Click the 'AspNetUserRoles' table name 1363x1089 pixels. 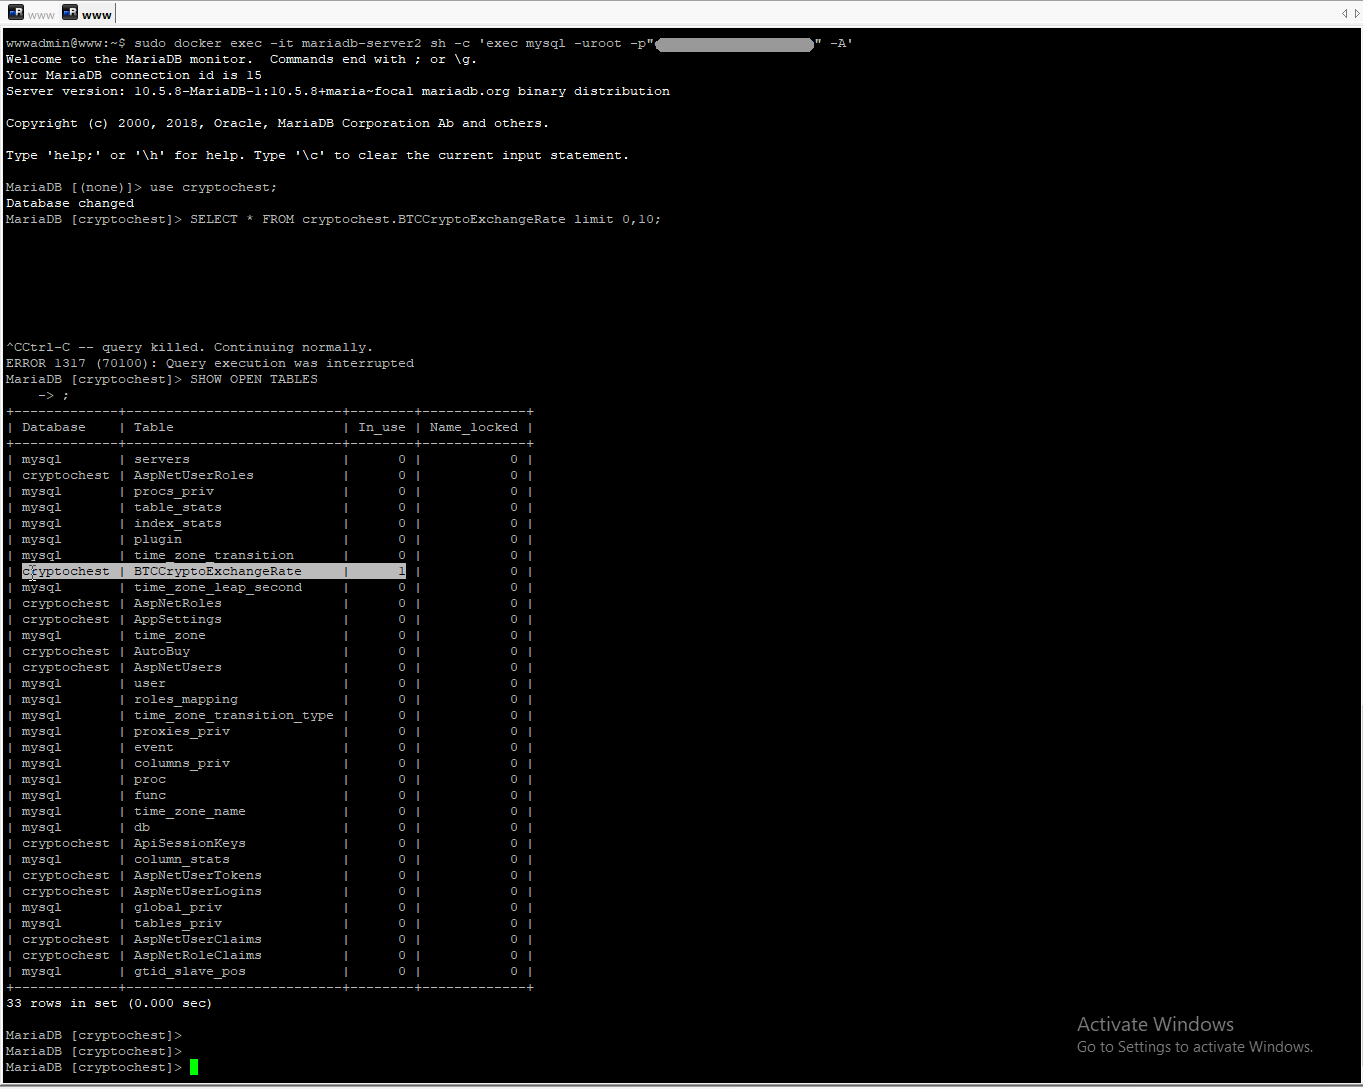(x=194, y=475)
